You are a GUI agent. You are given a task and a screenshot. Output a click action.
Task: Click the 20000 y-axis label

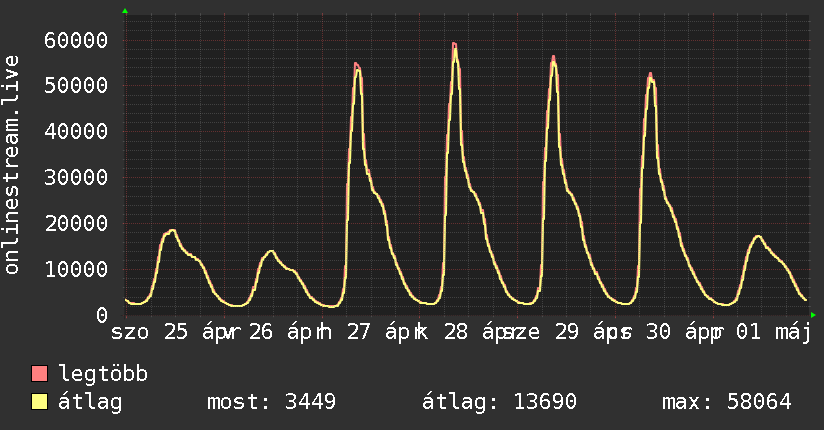tap(76, 223)
